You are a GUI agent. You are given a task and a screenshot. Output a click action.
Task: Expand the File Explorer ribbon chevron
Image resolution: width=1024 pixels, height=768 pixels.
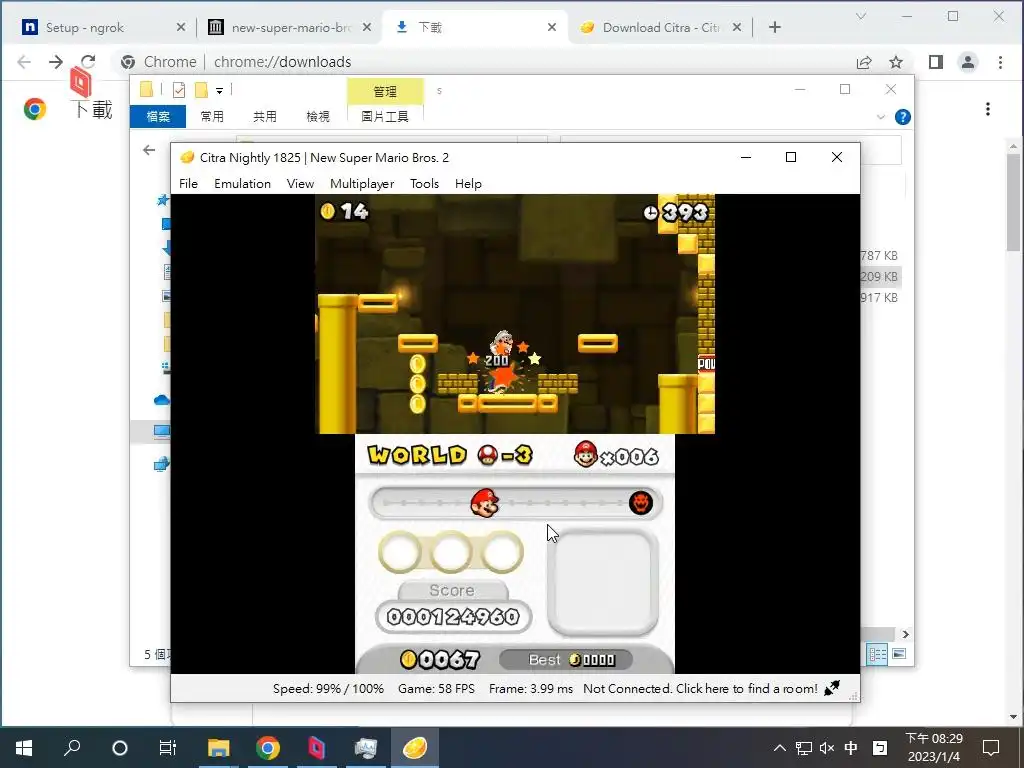click(880, 117)
